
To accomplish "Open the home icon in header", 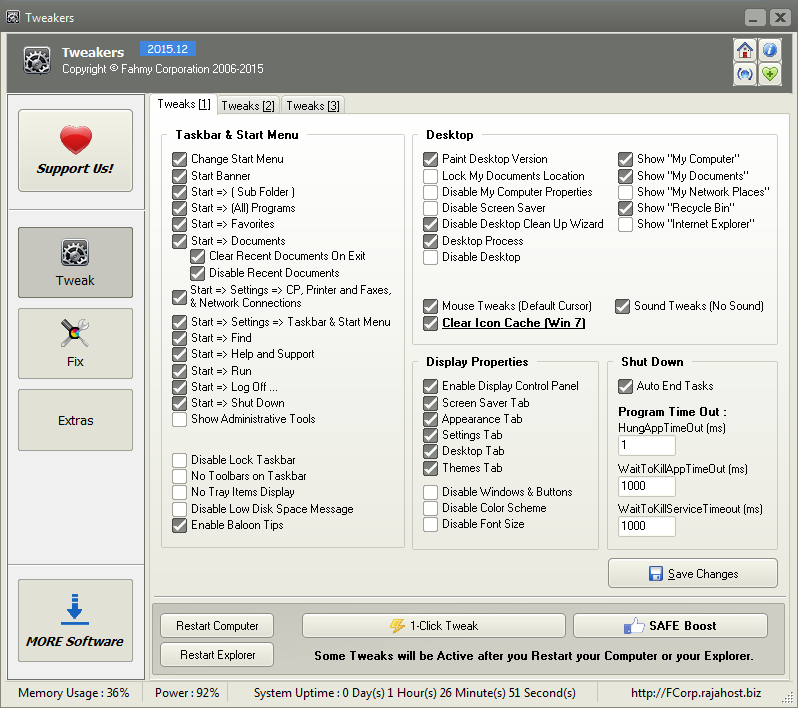I will 745,50.
